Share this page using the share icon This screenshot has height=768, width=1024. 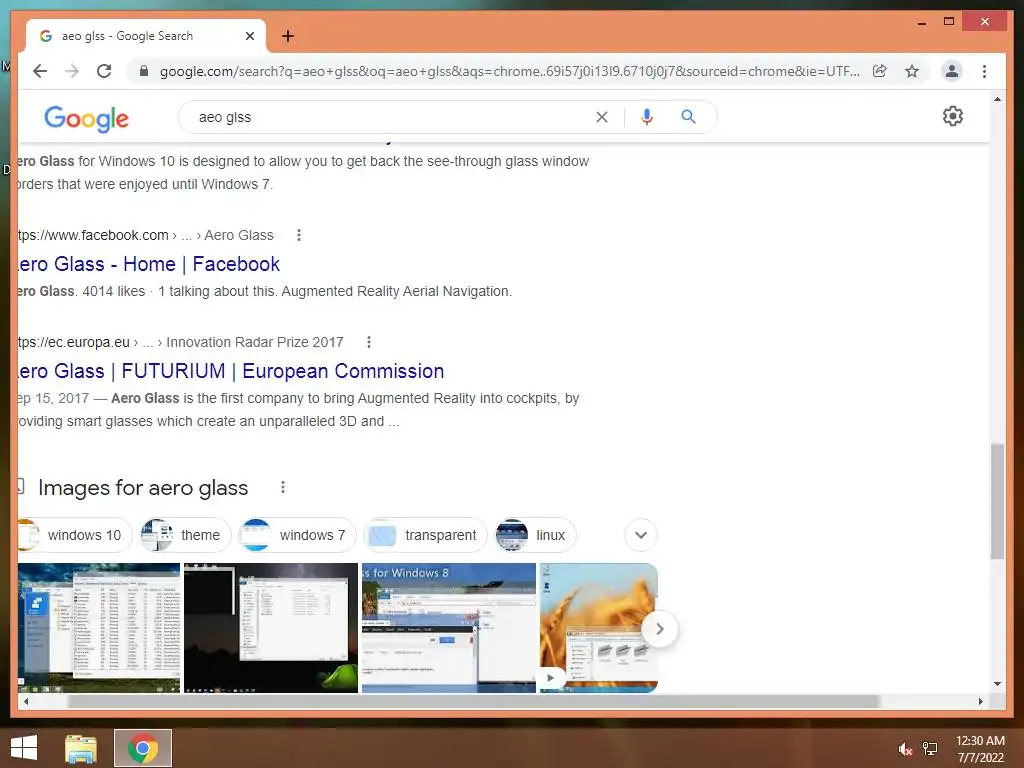[x=880, y=71]
